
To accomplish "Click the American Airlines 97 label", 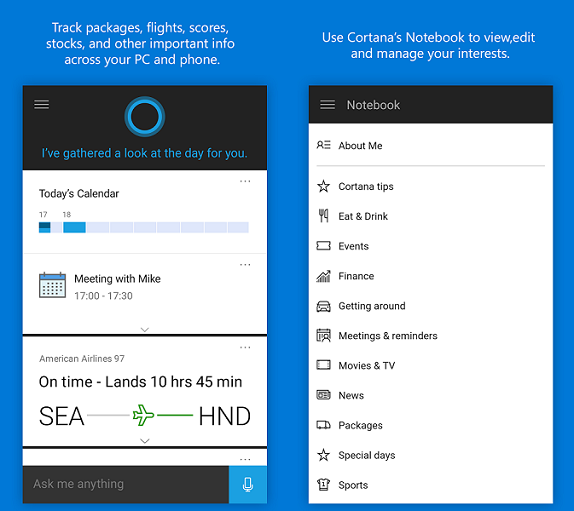I will (82, 358).
